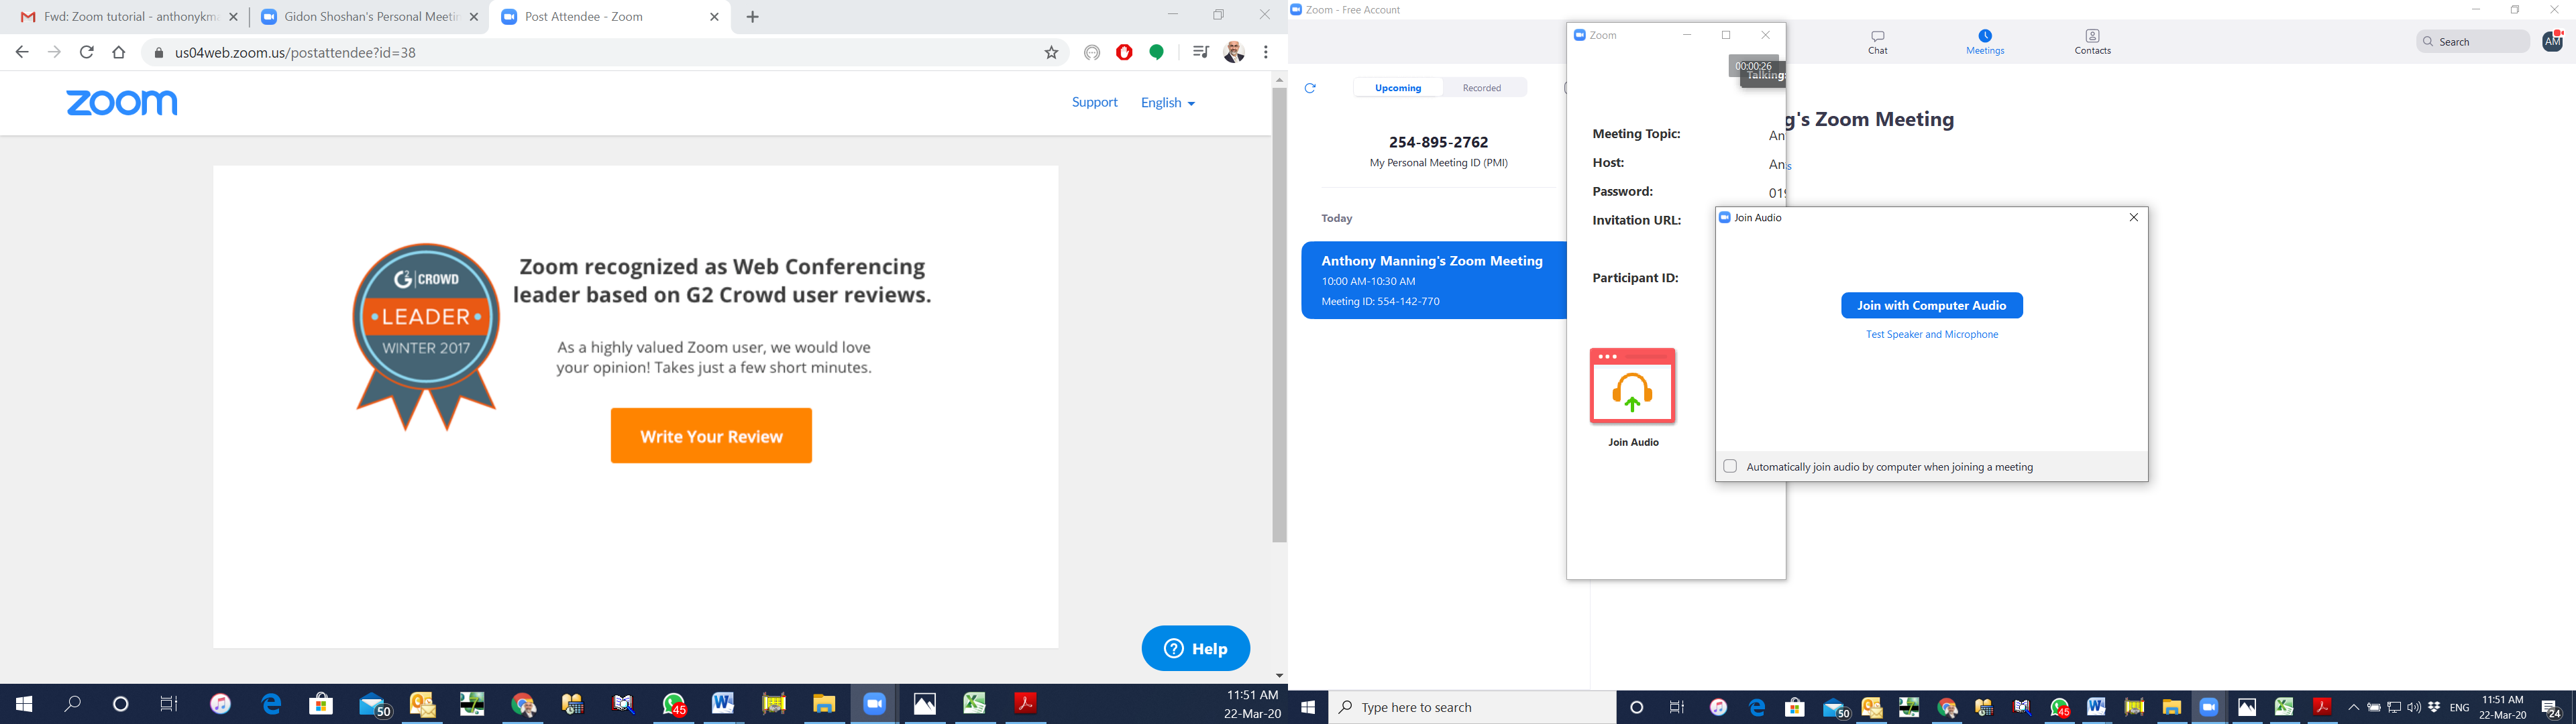The width and height of the screenshot is (2576, 724).
Task: Click Test Speaker and Microphone link
Action: [1931, 335]
